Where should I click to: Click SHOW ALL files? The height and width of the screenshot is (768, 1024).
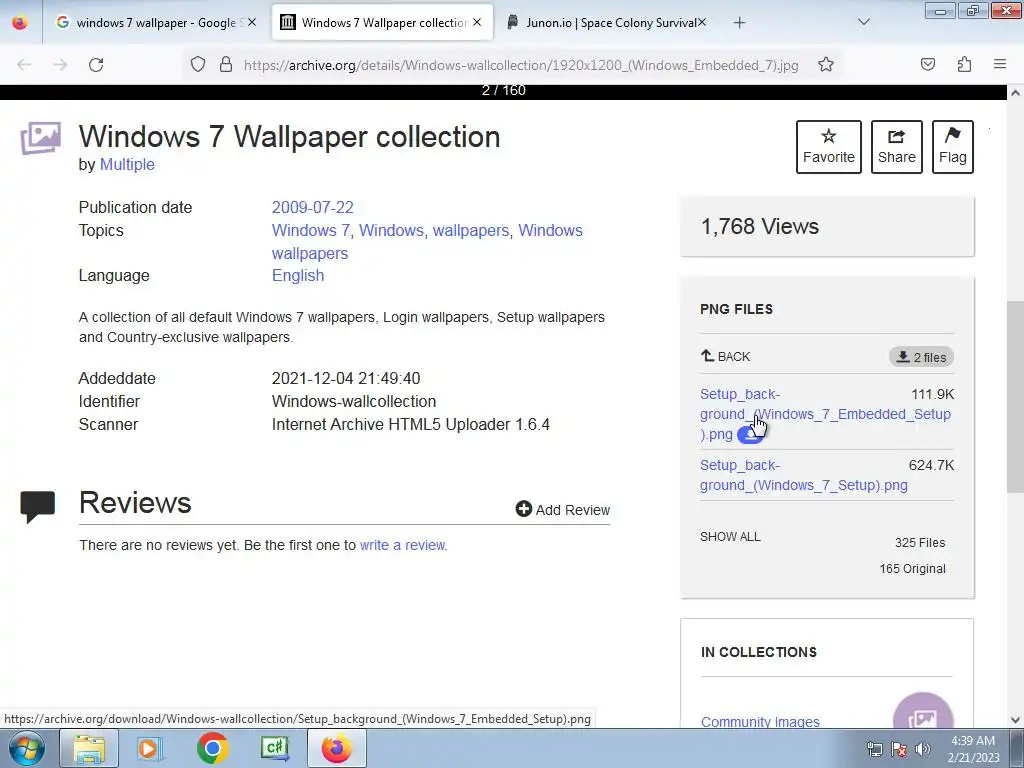coord(730,537)
